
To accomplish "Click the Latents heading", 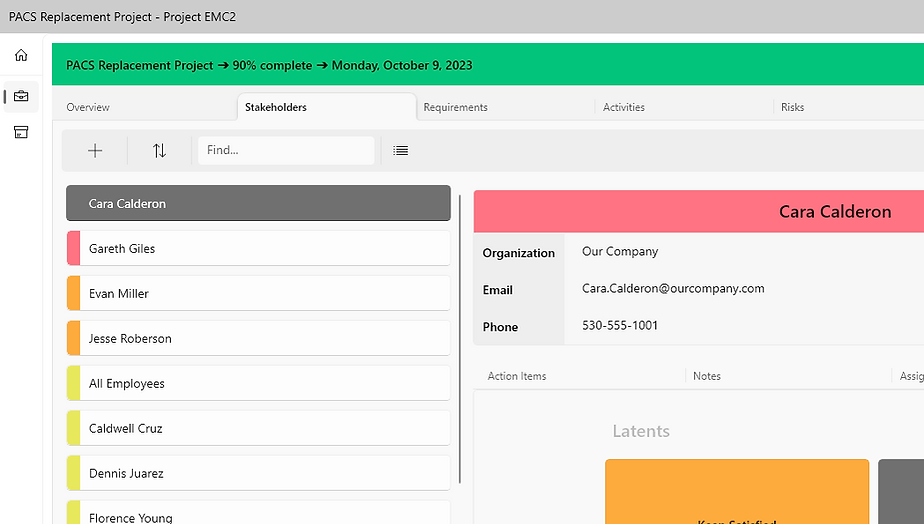I will tap(641, 431).
